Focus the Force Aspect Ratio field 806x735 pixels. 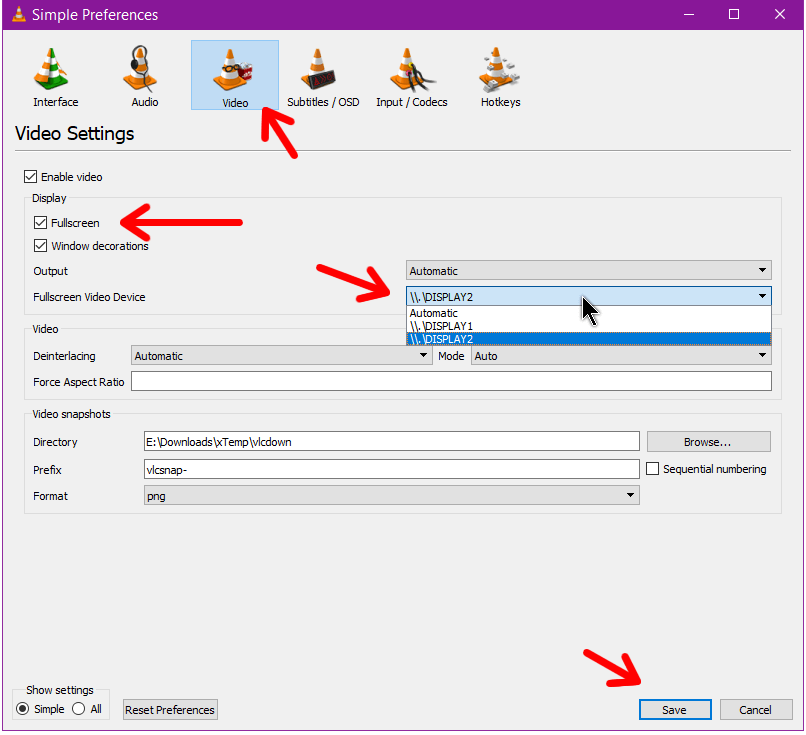pyautogui.click(x=451, y=381)
